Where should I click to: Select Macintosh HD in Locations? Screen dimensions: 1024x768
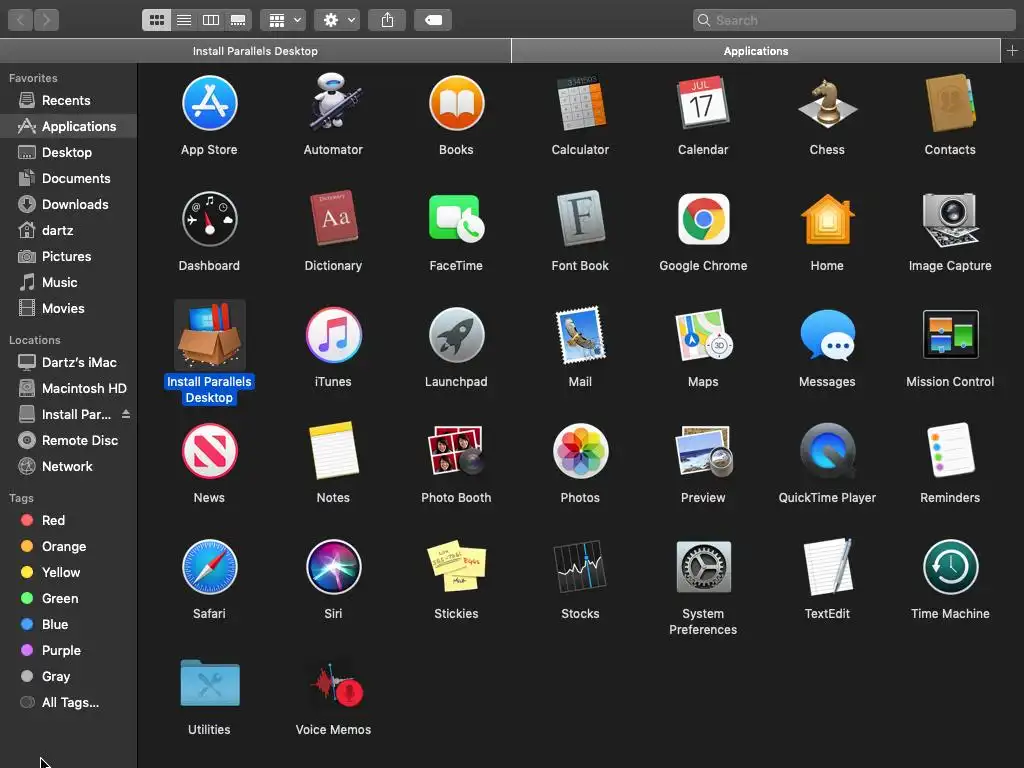pyautogui.click(x=69, y=389)
